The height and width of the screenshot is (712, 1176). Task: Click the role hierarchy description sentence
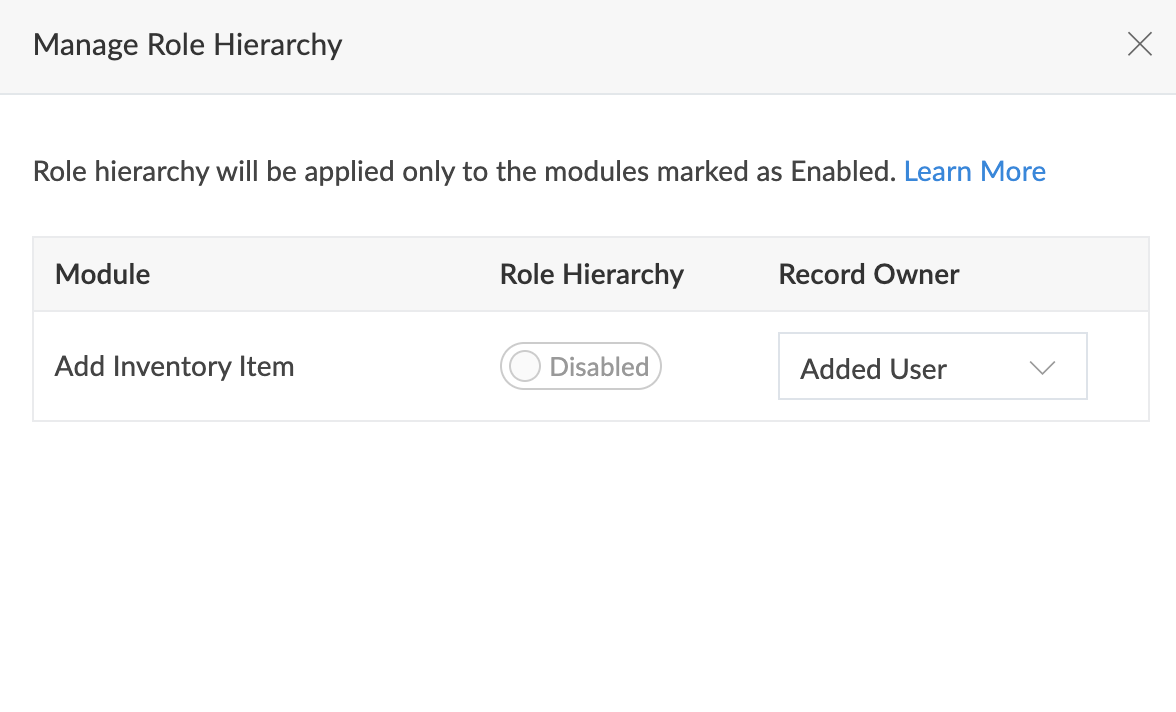(x=462, y=172)
